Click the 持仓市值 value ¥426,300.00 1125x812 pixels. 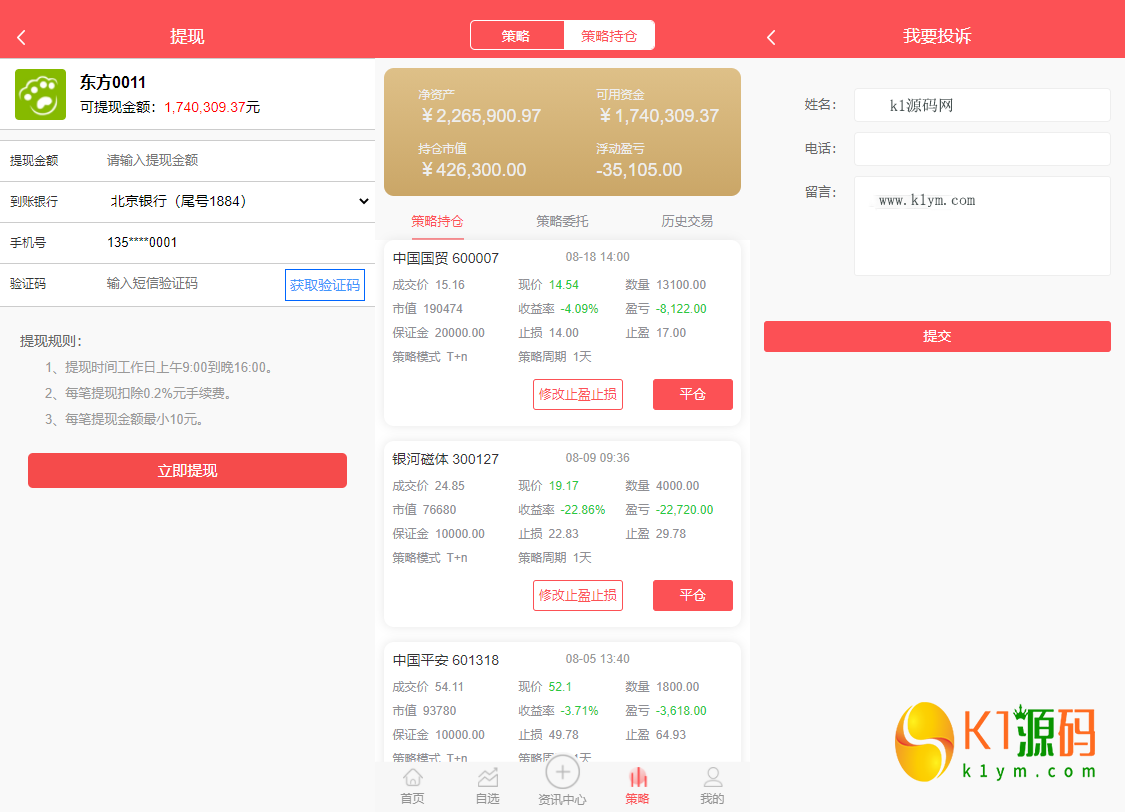tap(474, 170)
